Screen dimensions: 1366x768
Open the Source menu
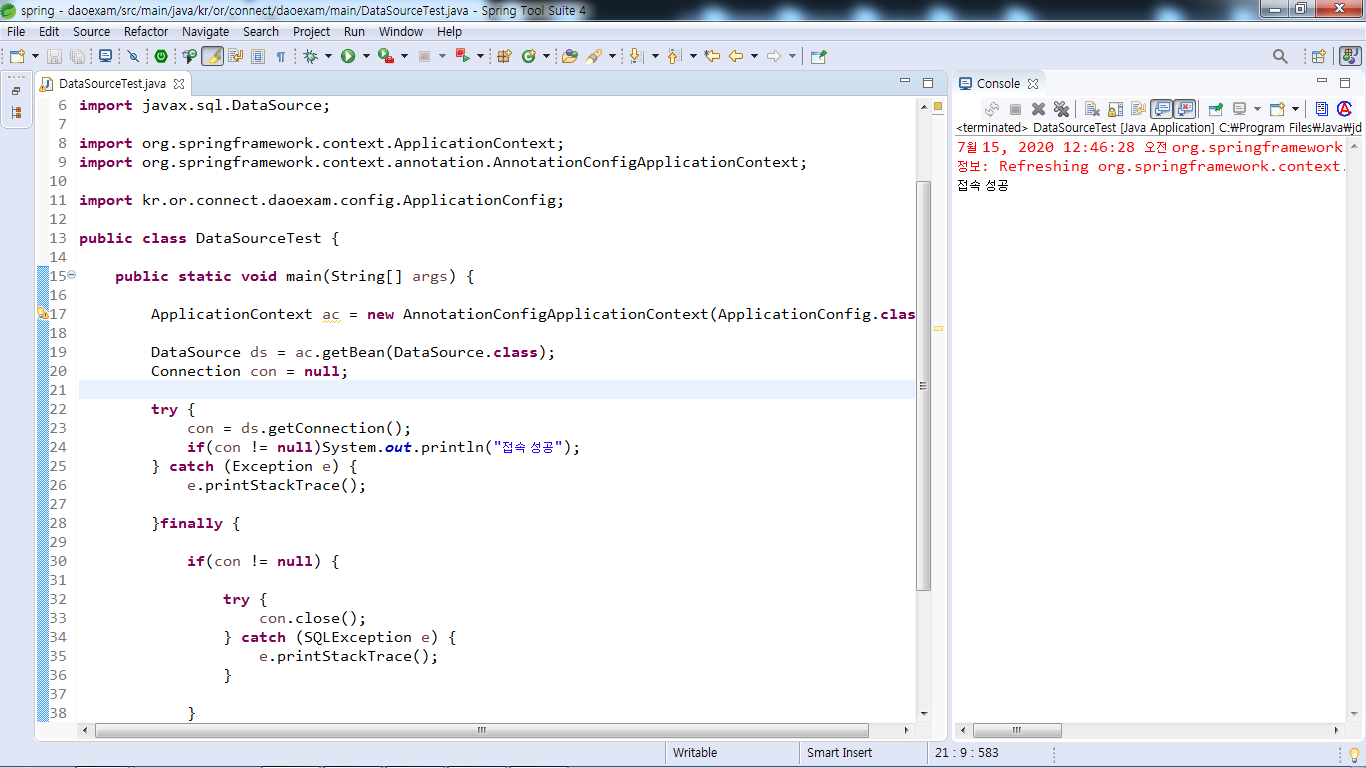91,31
